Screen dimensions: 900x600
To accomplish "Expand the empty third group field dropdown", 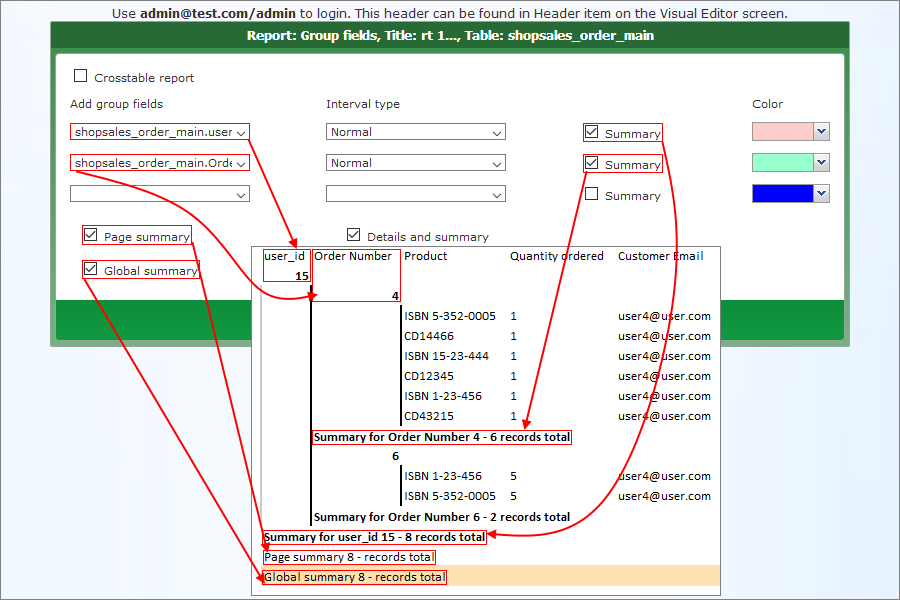I will 160,194.
